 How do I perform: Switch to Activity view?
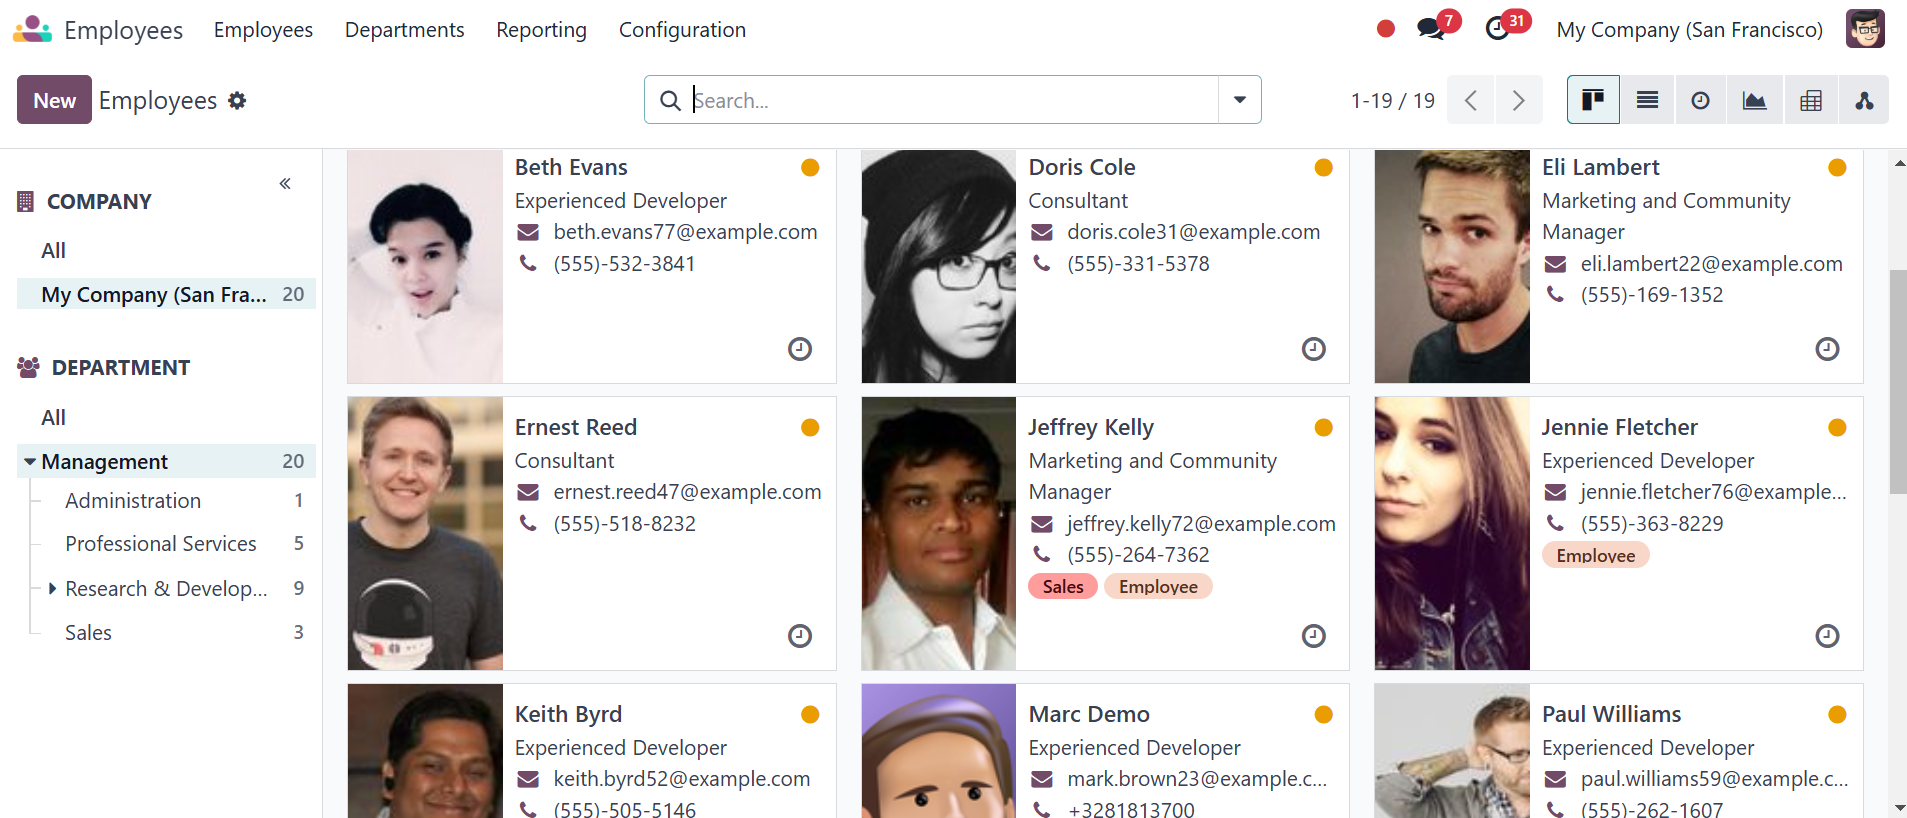(1700, 100)
